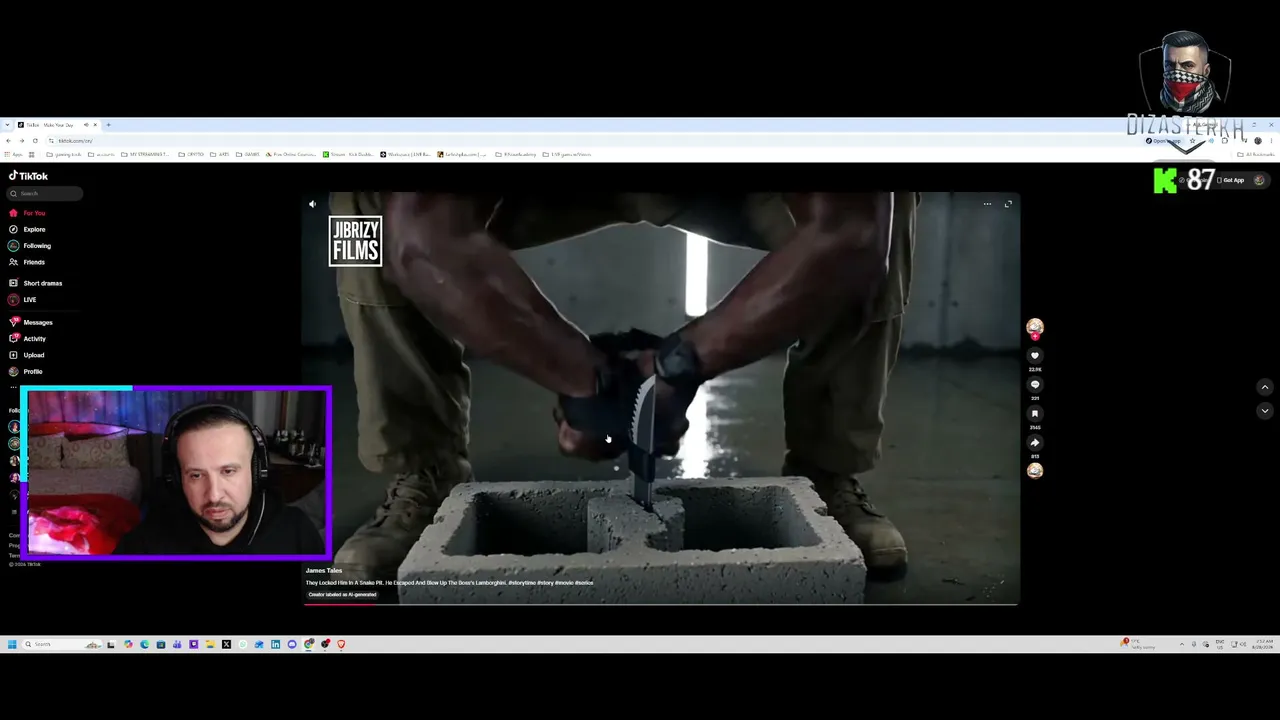This screenshot has height=720, width=1280.
Task: Open the video comments
Action: [1035, 384]
